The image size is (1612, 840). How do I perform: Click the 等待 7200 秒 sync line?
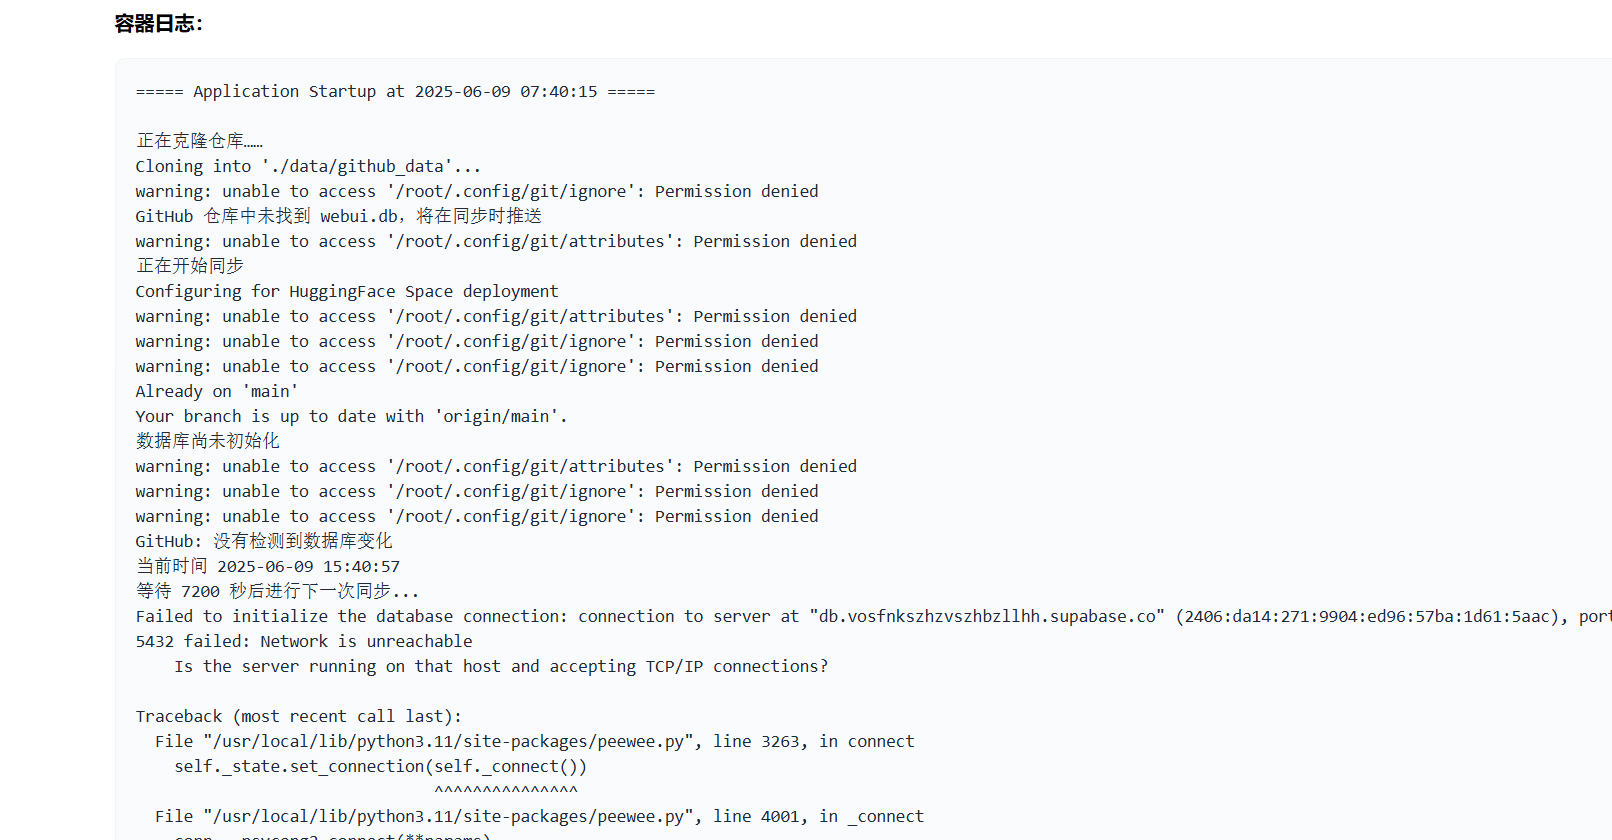(278, 591)
